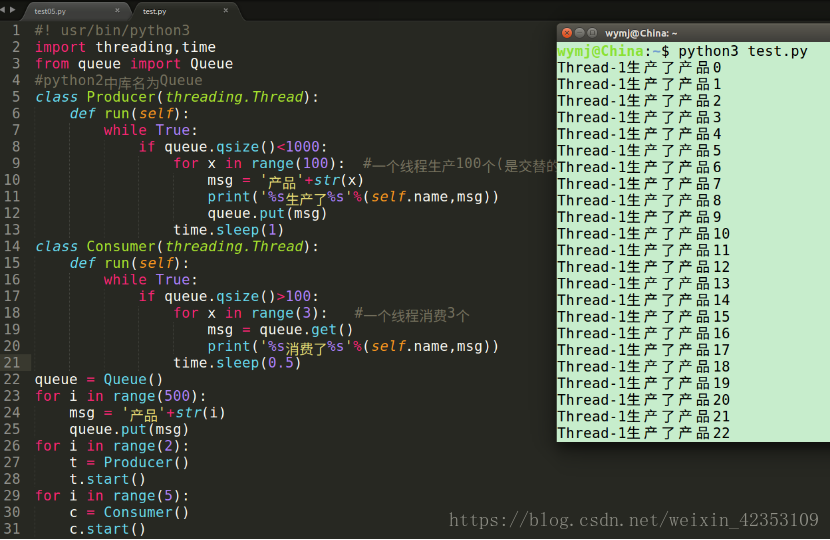Click line number 21 in the gutter
The height and width of the screenshot is (540, 830).
[x=12, y=363]
